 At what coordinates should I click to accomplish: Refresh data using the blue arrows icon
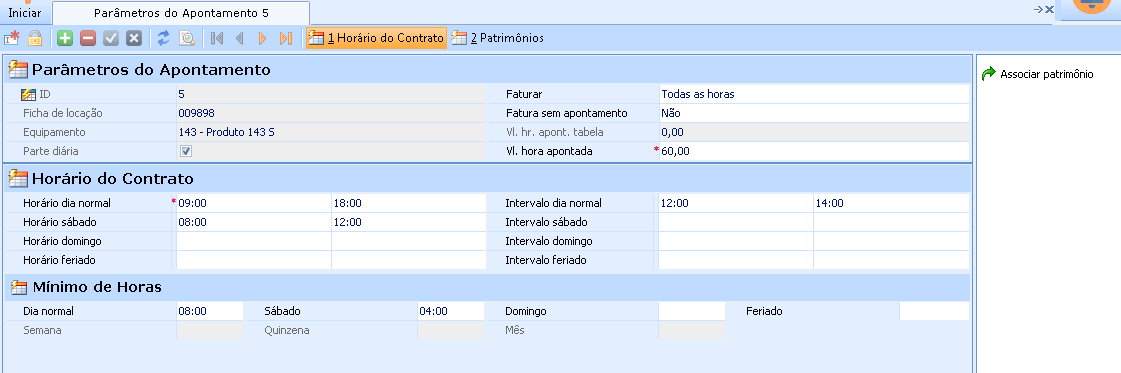(x=164, y=39)
